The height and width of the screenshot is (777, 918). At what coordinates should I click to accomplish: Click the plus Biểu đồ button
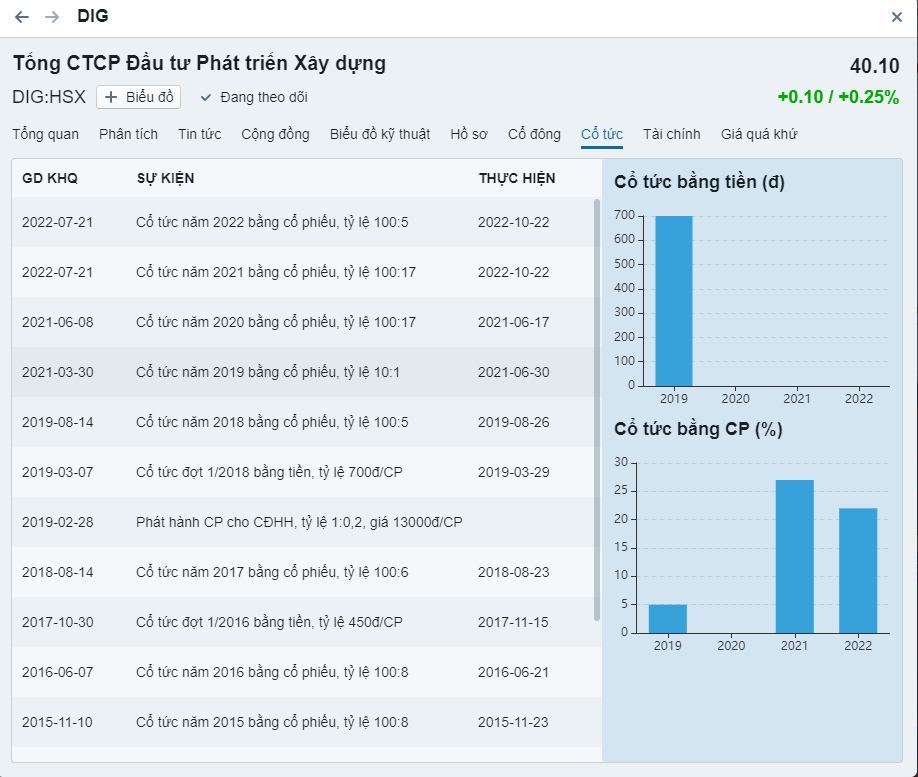(x=139, y=97)
